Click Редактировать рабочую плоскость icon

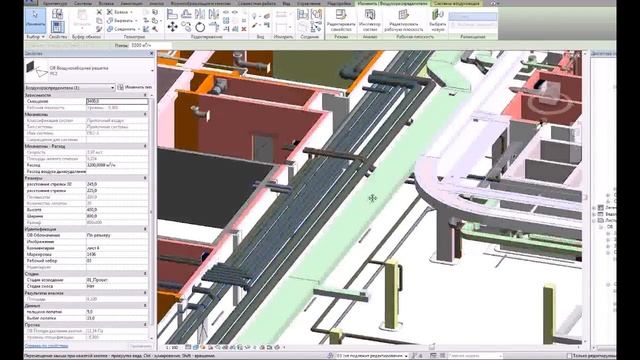[403, 20]
